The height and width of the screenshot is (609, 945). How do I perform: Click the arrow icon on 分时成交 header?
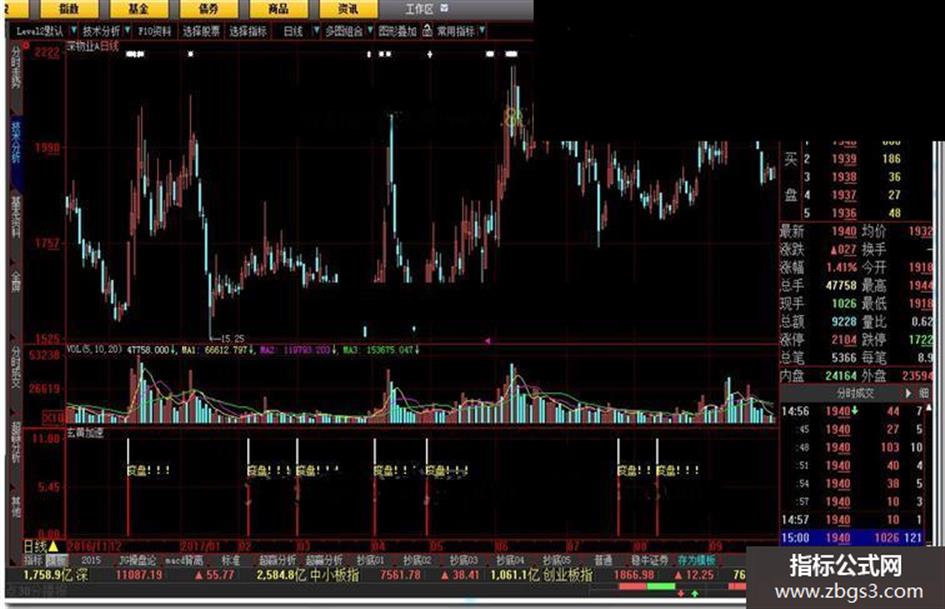click(x=908, y=393)
